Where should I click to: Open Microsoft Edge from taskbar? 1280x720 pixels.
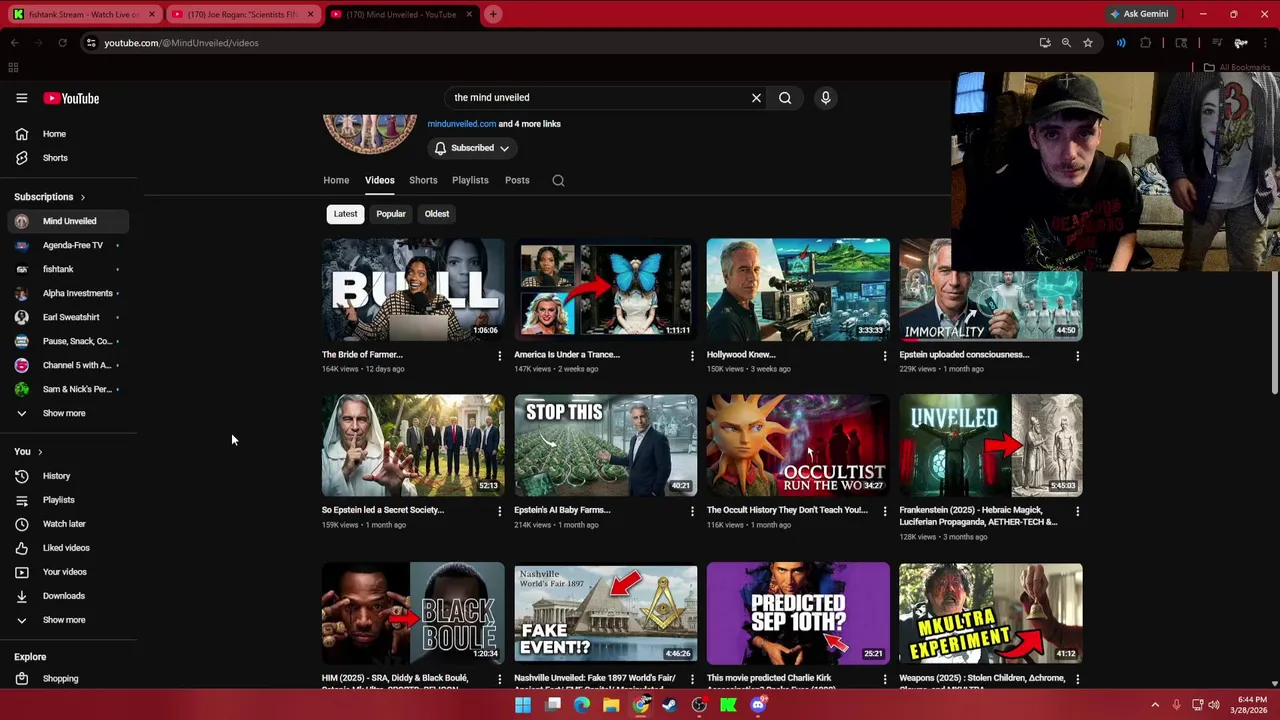[x=582, y=705]
